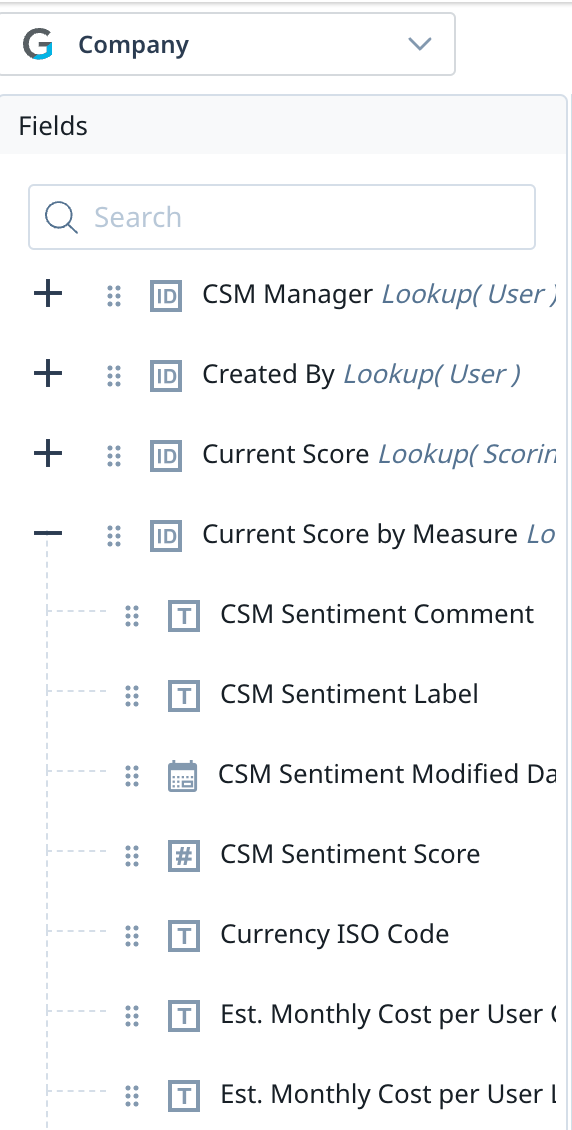Select the Currency ISO Code field
The image size is (572, 1130).
[334, 934]
